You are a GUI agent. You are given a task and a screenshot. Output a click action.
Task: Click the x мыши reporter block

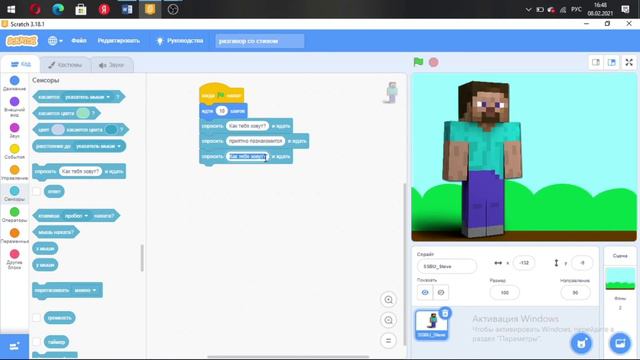(45, 248)
